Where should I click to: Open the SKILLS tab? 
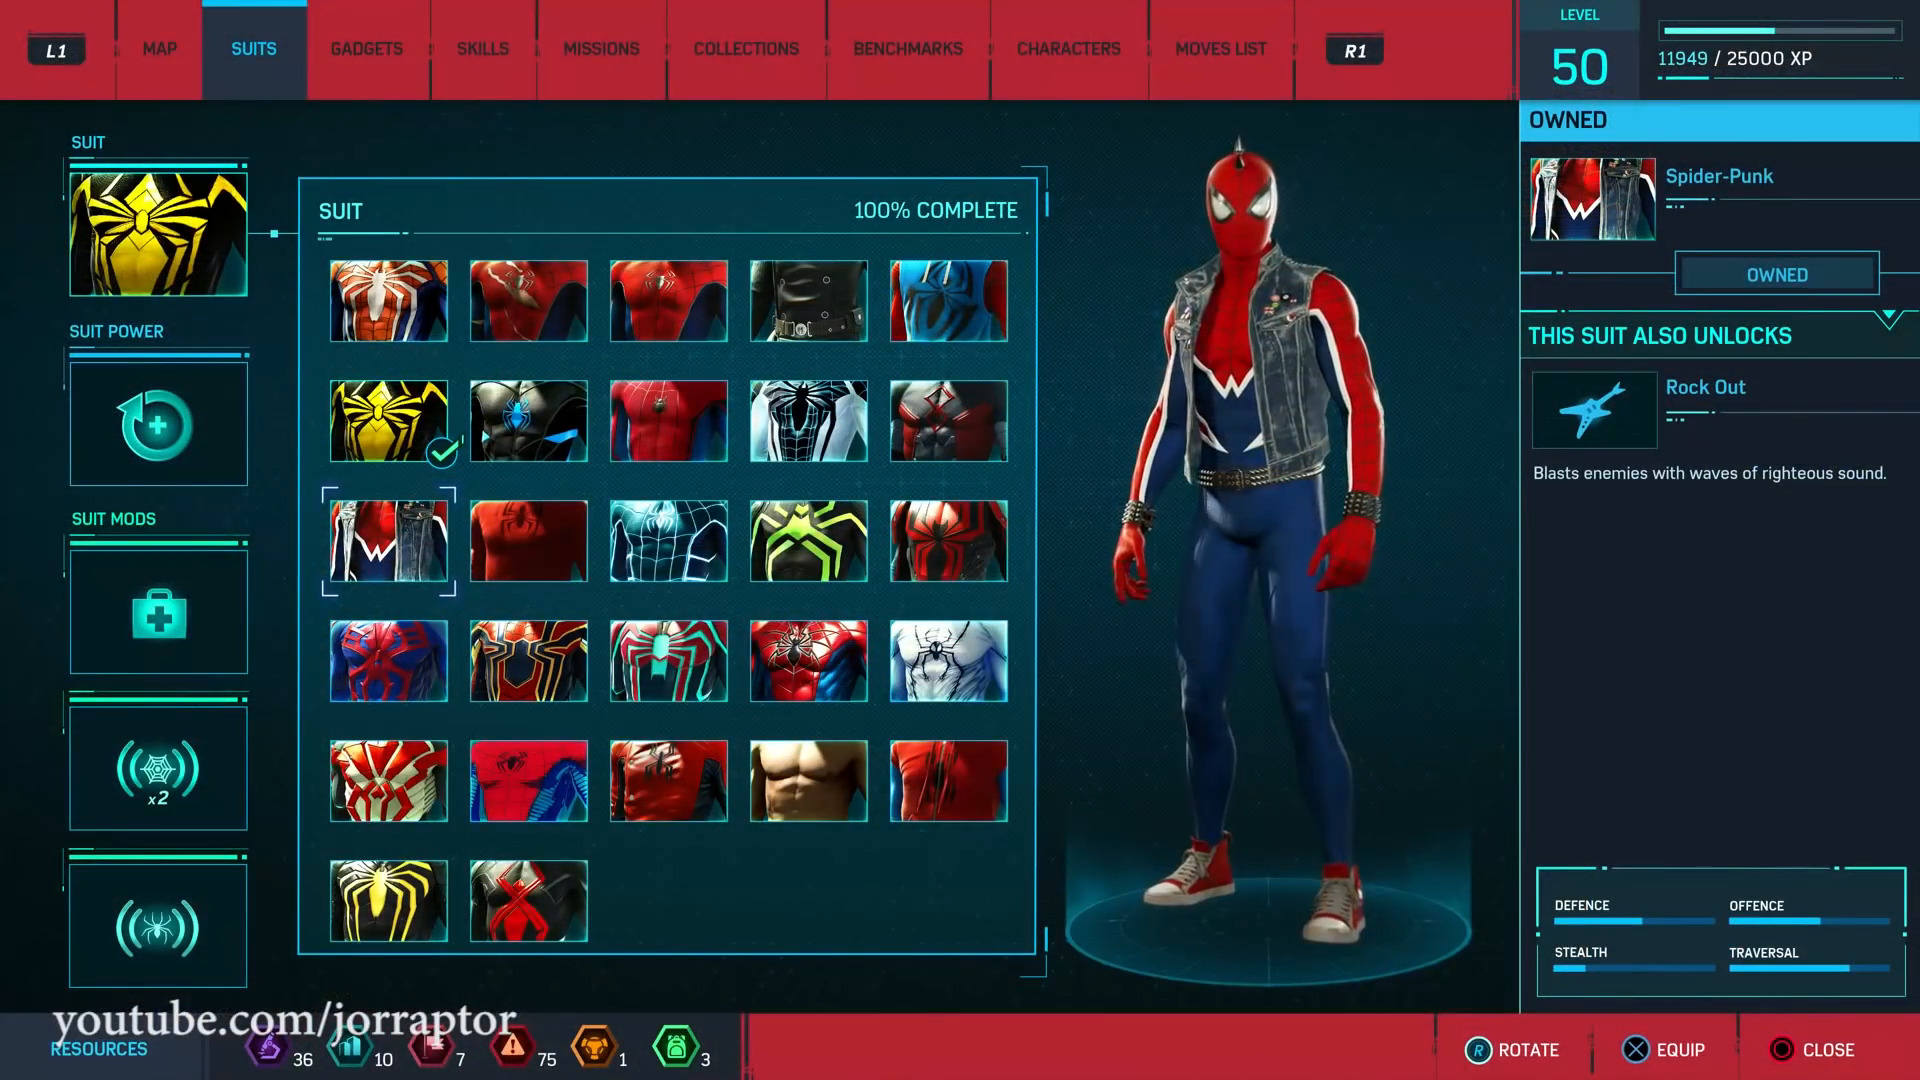point(483,49)
